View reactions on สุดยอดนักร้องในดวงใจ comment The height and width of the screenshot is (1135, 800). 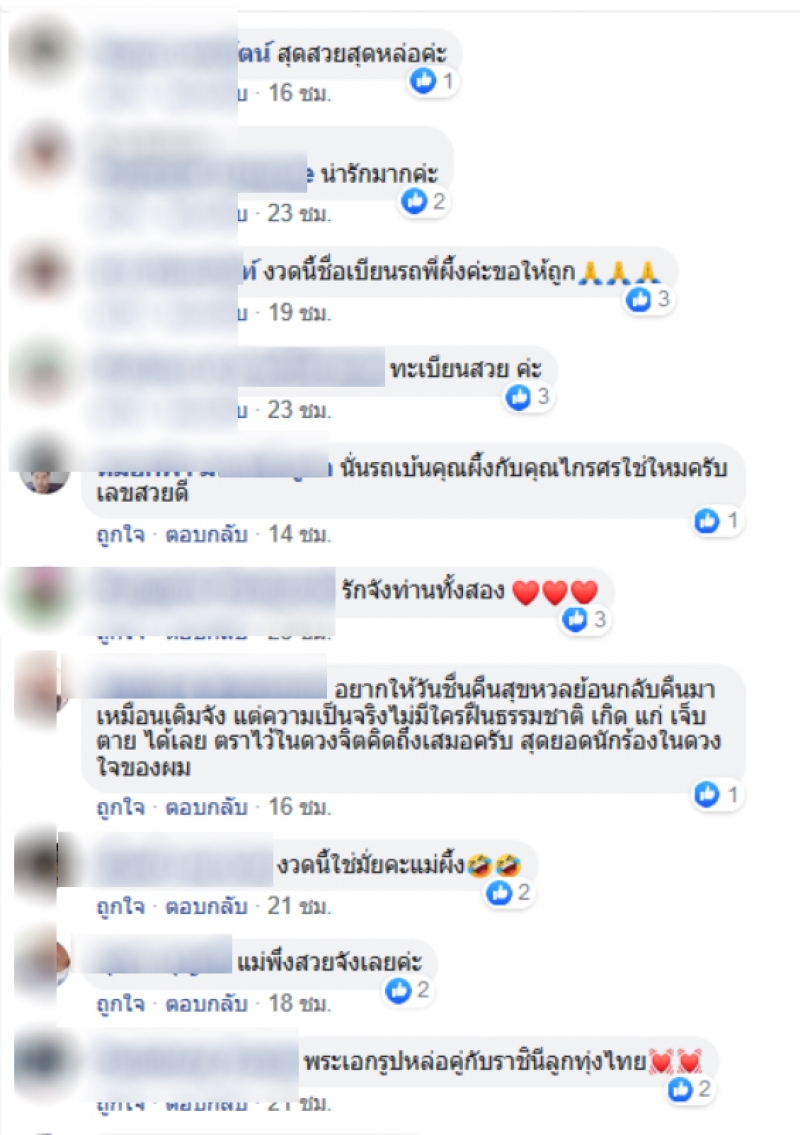coord(717,794)
